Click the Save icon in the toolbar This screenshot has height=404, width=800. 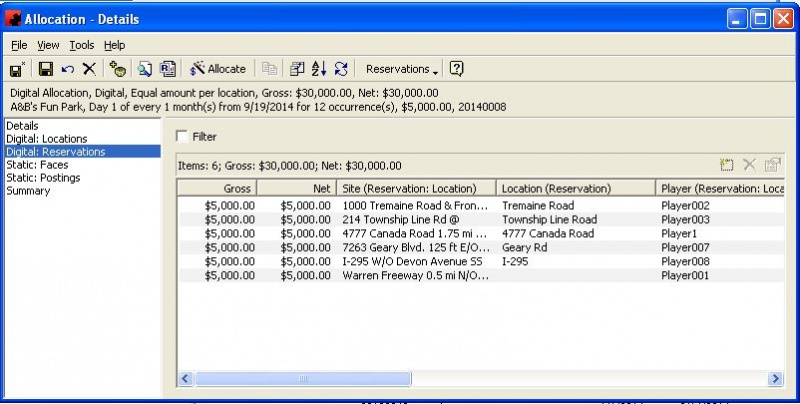click(x=45, y=69)
